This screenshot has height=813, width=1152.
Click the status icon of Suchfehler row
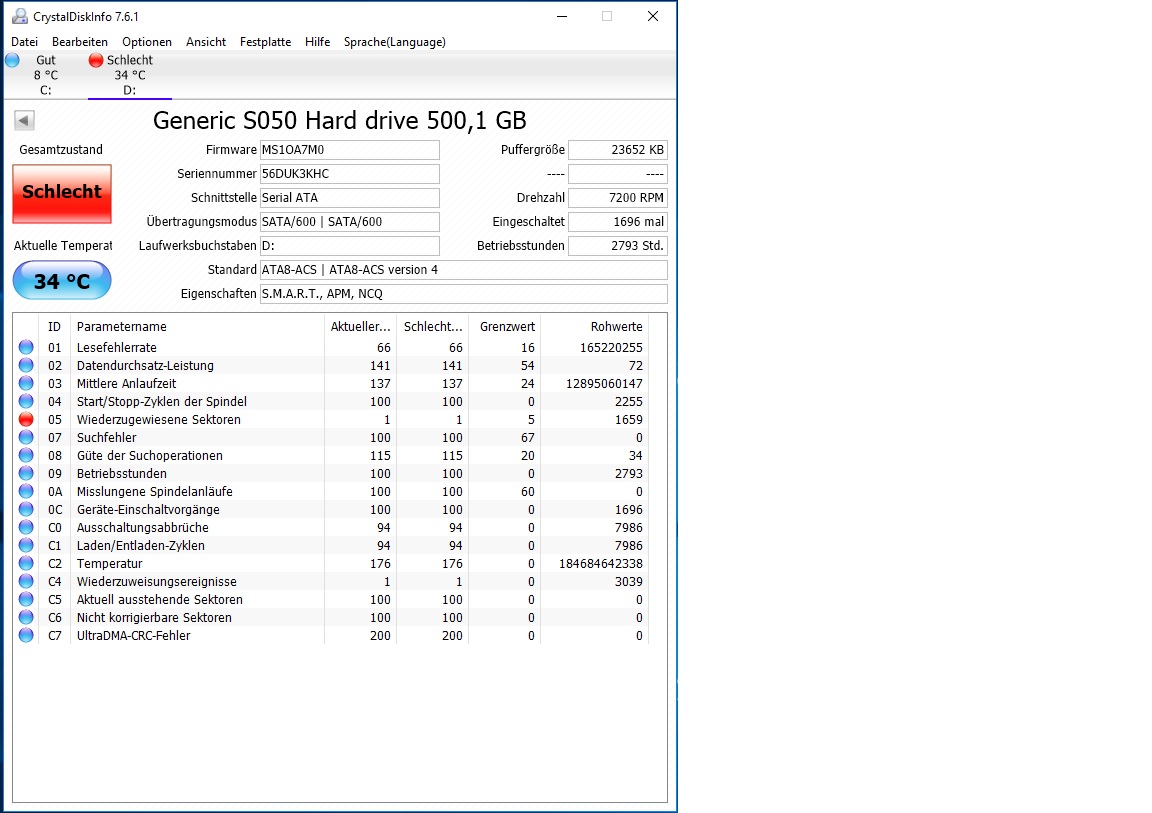pos(26,437)
